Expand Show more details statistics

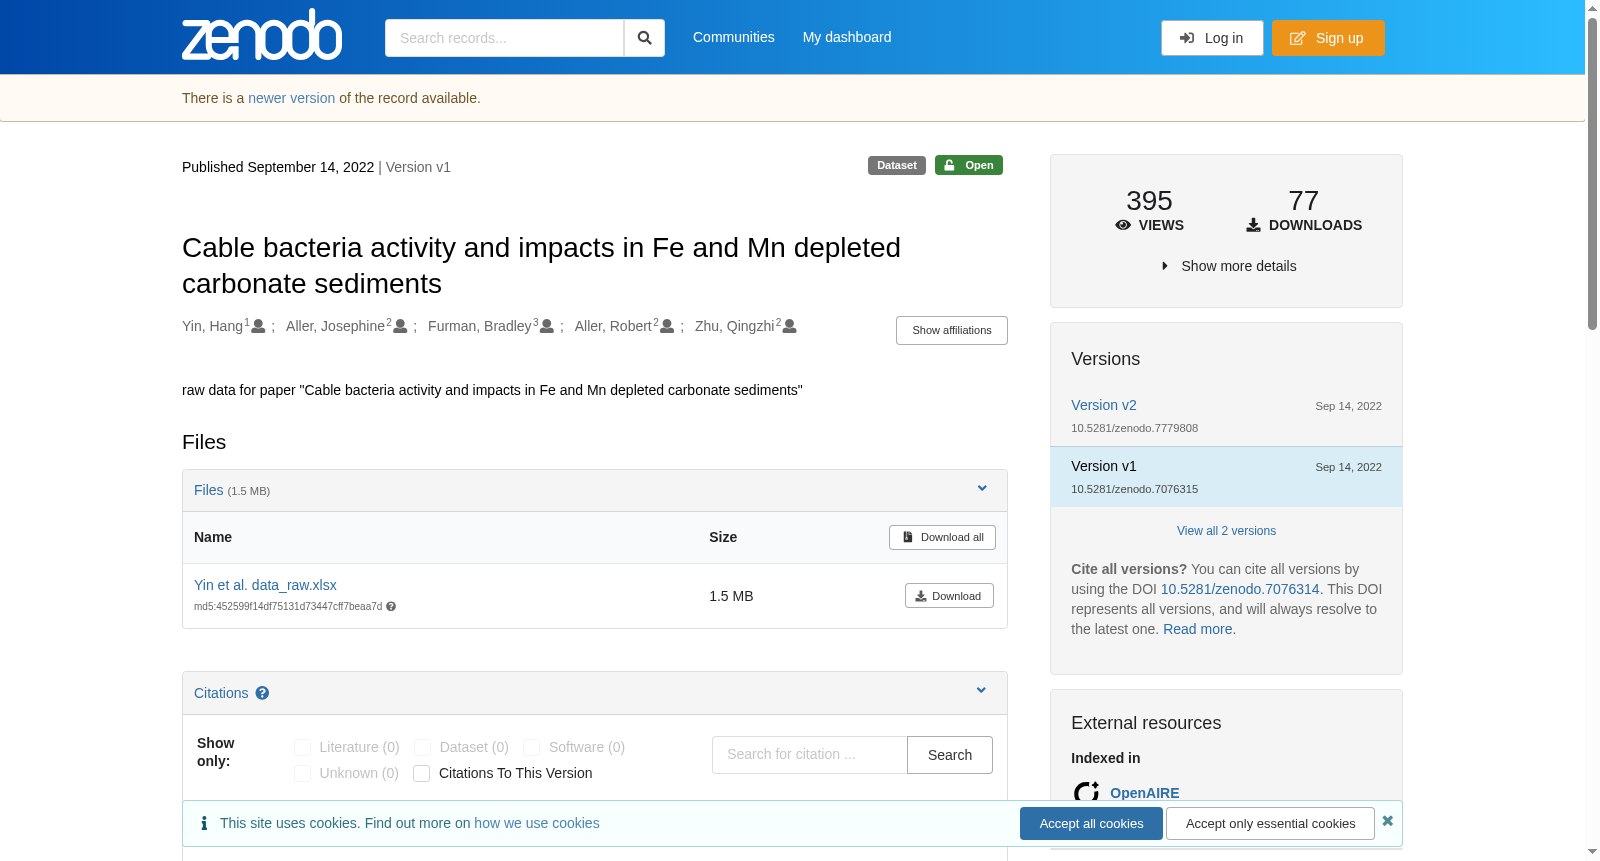point(1228,266)
